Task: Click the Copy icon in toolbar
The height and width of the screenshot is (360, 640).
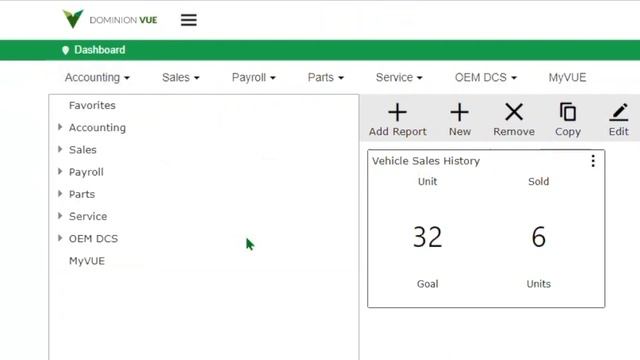Action: [x=568, y=112]
